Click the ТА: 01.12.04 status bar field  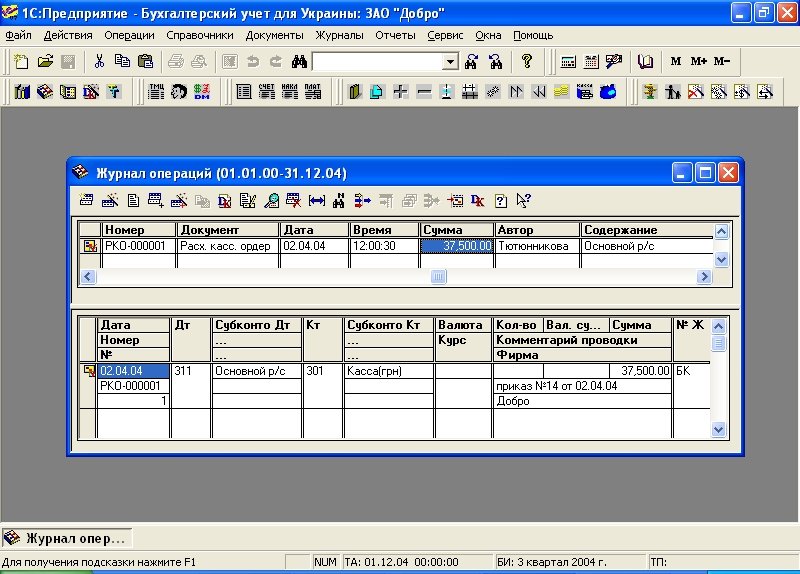pyautogui.click(x=417, y=562)
